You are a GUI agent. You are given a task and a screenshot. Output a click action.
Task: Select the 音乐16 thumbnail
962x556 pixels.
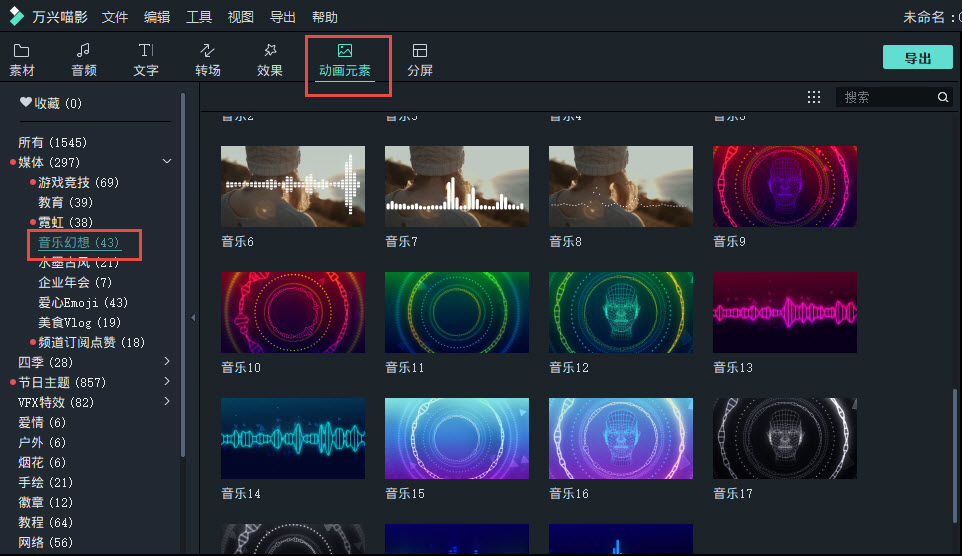pos(621,438)
